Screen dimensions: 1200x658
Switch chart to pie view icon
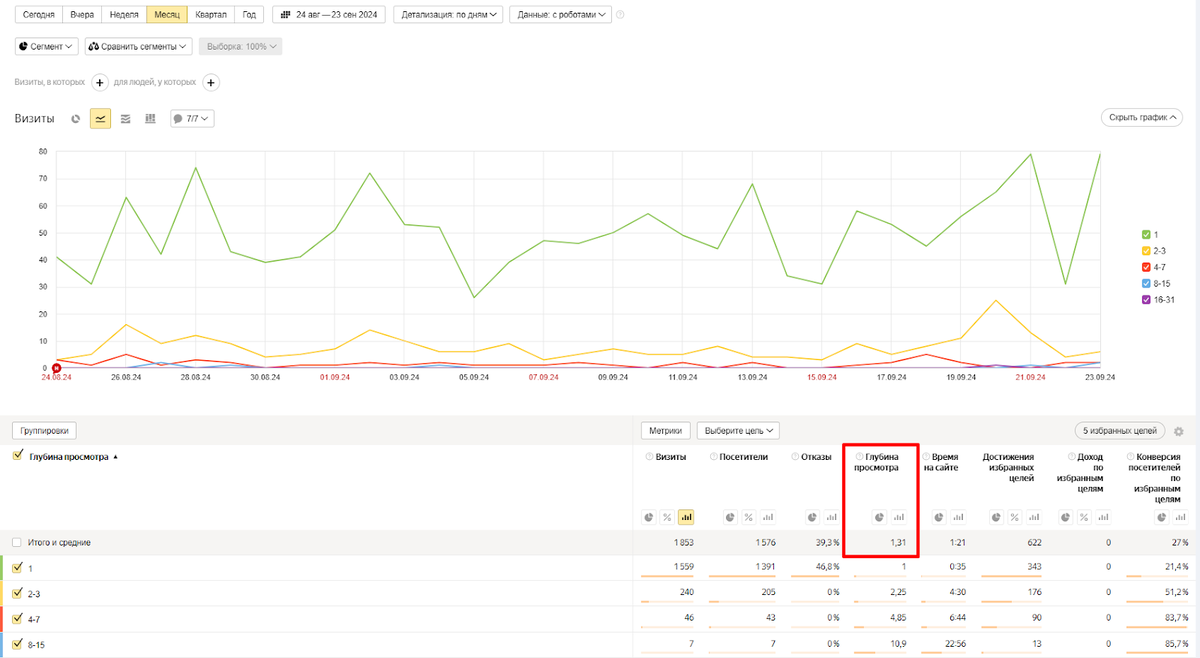pos(75,119)
